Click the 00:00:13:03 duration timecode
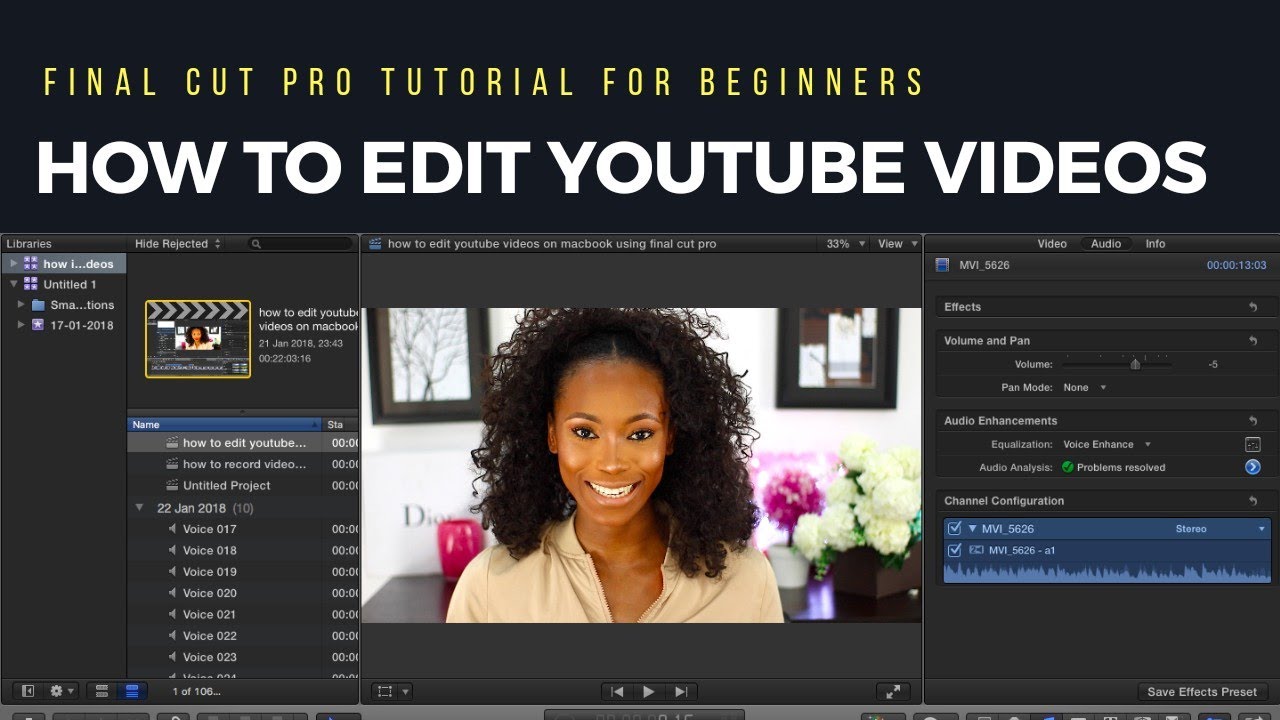The width and height of the screenshot is (1280, 720). (1236, 265)
